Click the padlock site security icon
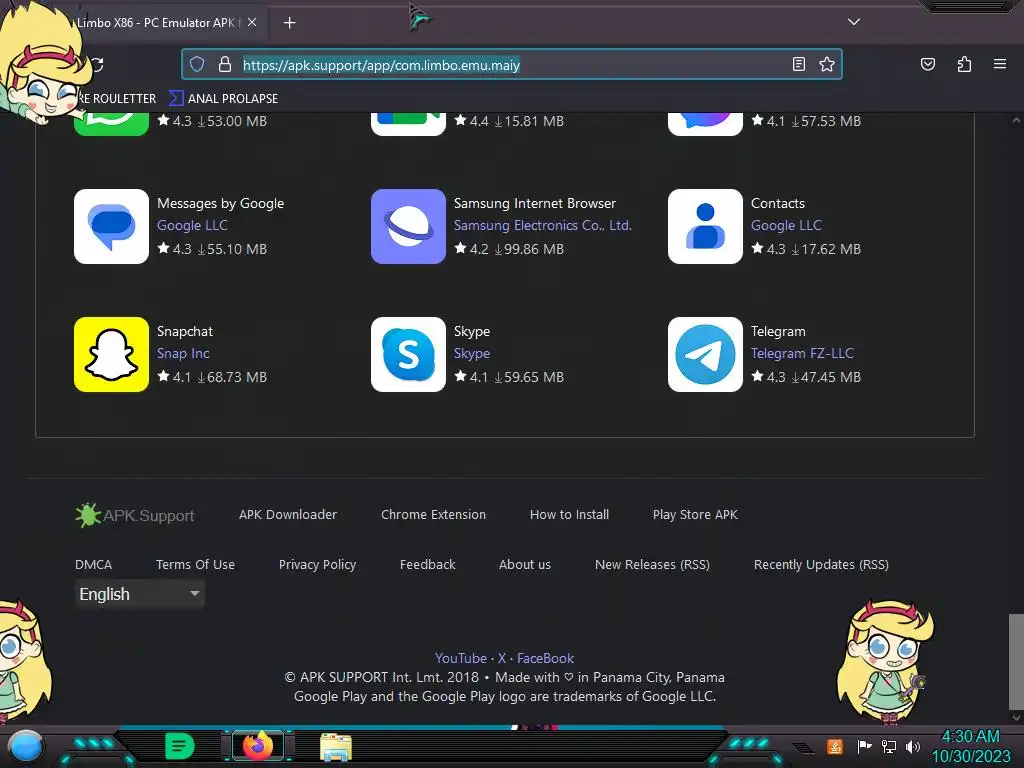 click(225, 64)
